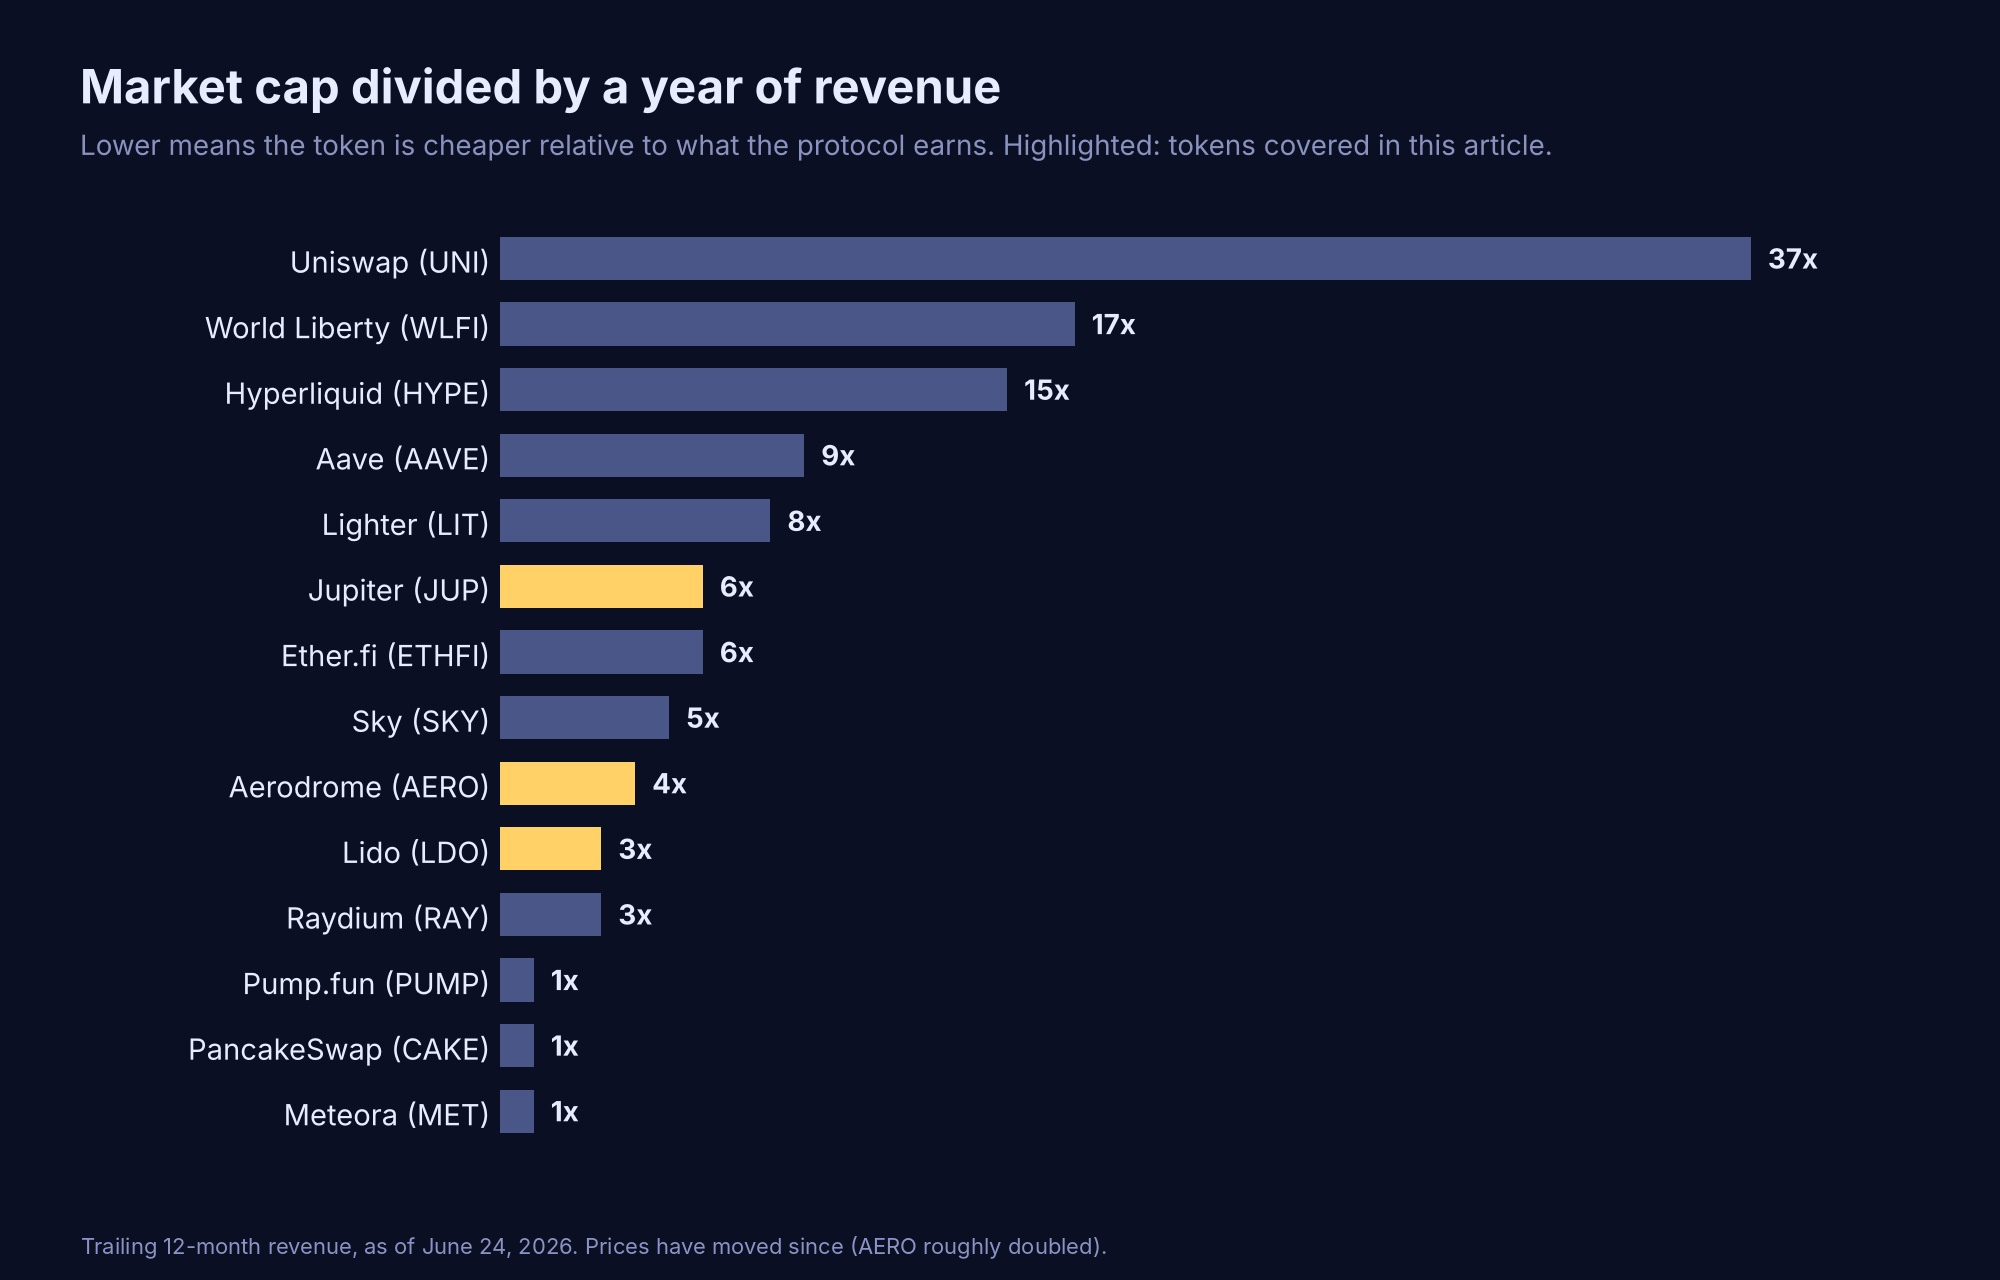
Task: Click the Ether.fi (ETHFI) bar
Action: pos(601,652)
